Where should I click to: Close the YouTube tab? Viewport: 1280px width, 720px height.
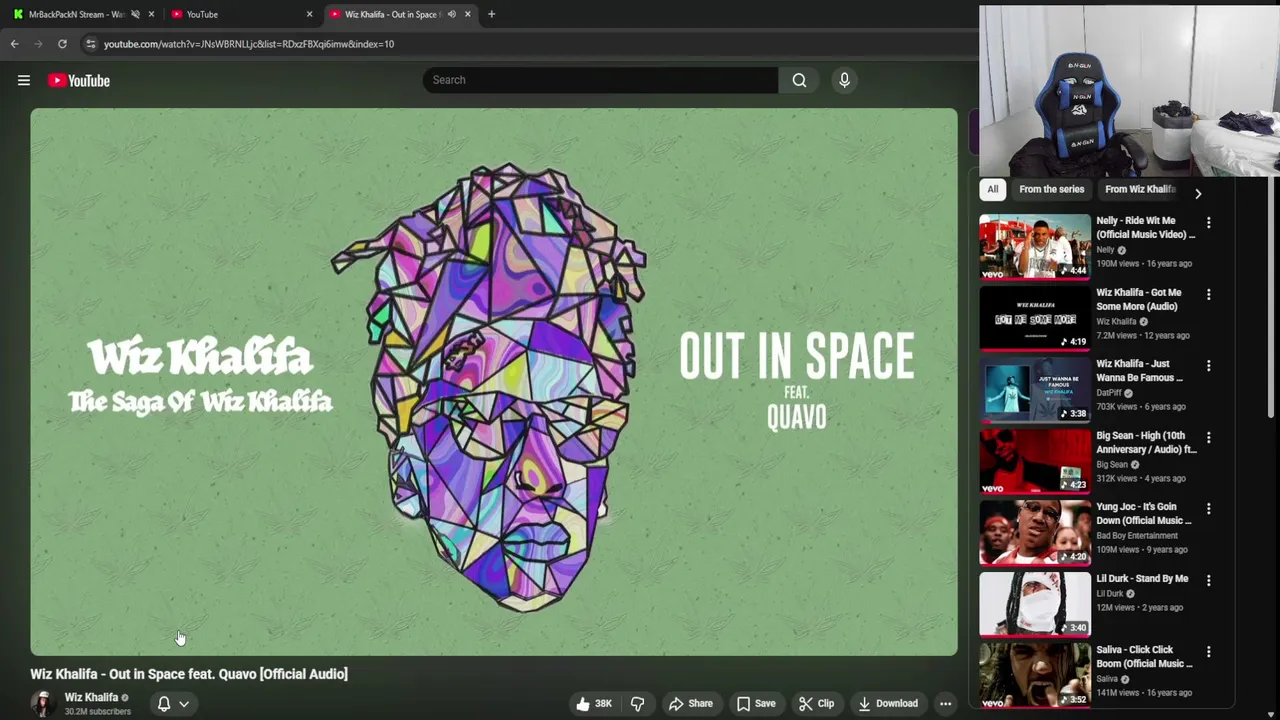point(309,14)
